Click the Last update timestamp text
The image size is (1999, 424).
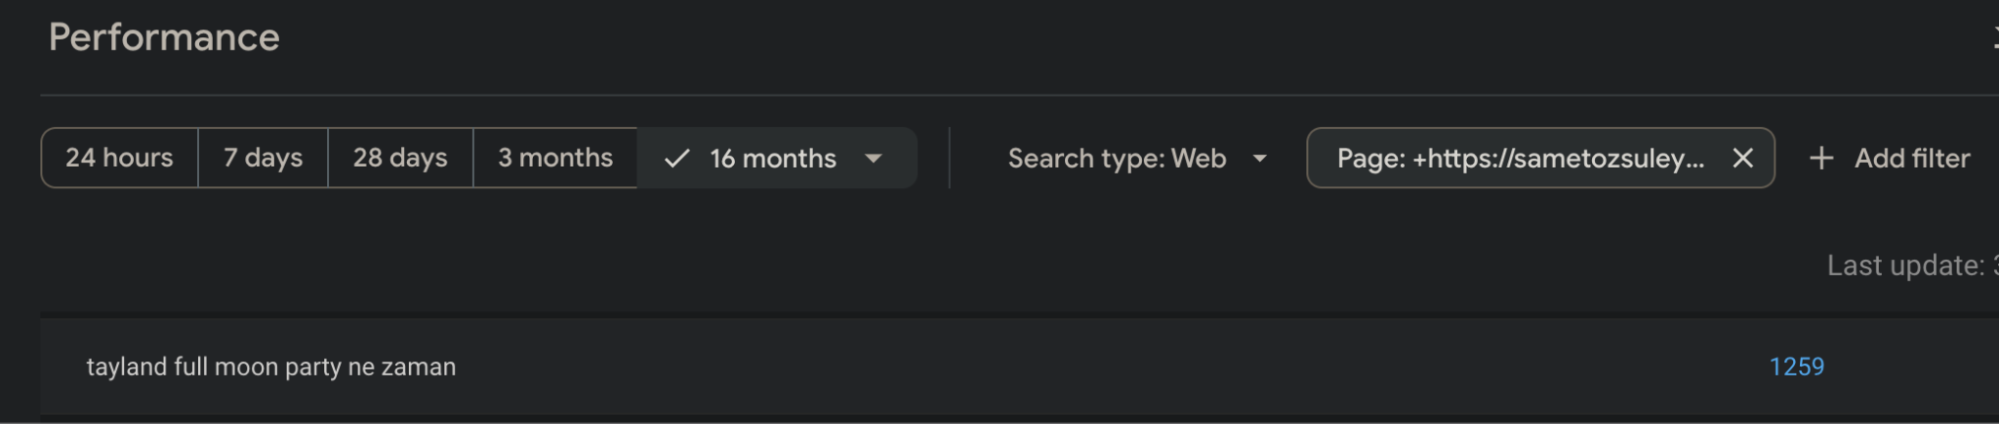[1912, 265]
